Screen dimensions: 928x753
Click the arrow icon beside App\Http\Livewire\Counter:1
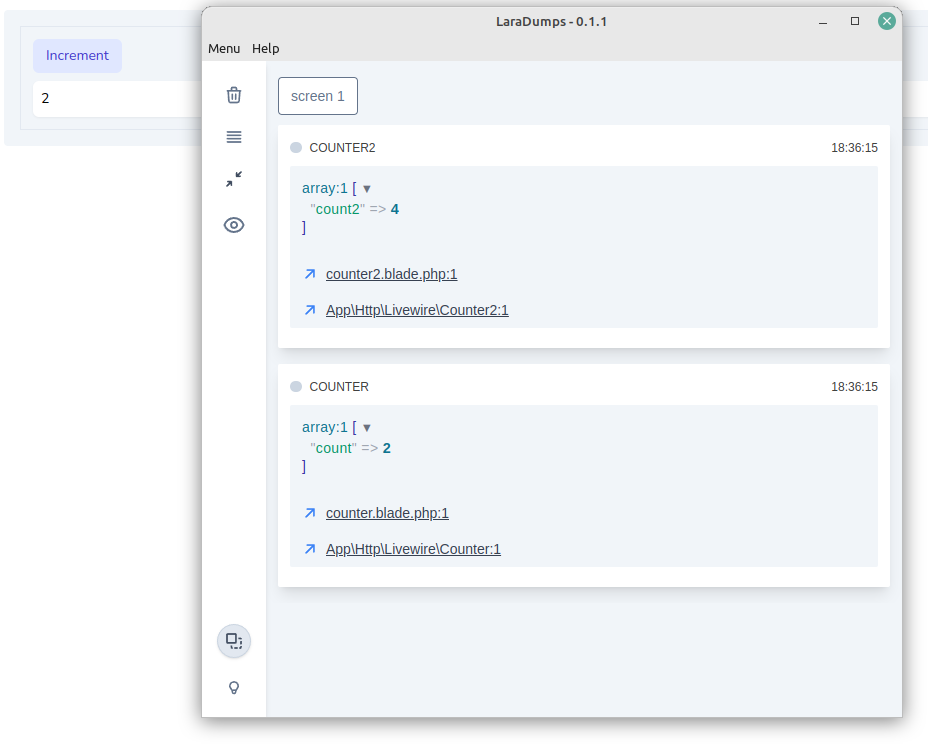click(310, 549)
